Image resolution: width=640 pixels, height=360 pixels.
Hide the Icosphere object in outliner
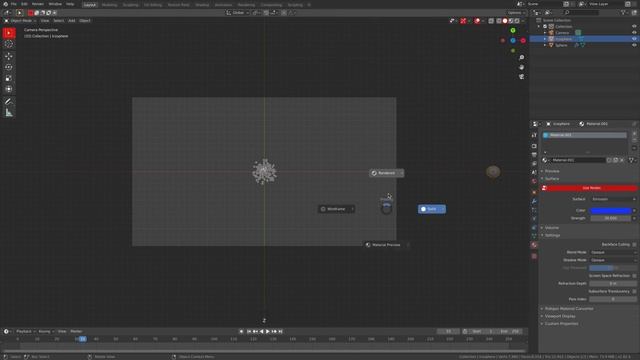coord(634,39)
